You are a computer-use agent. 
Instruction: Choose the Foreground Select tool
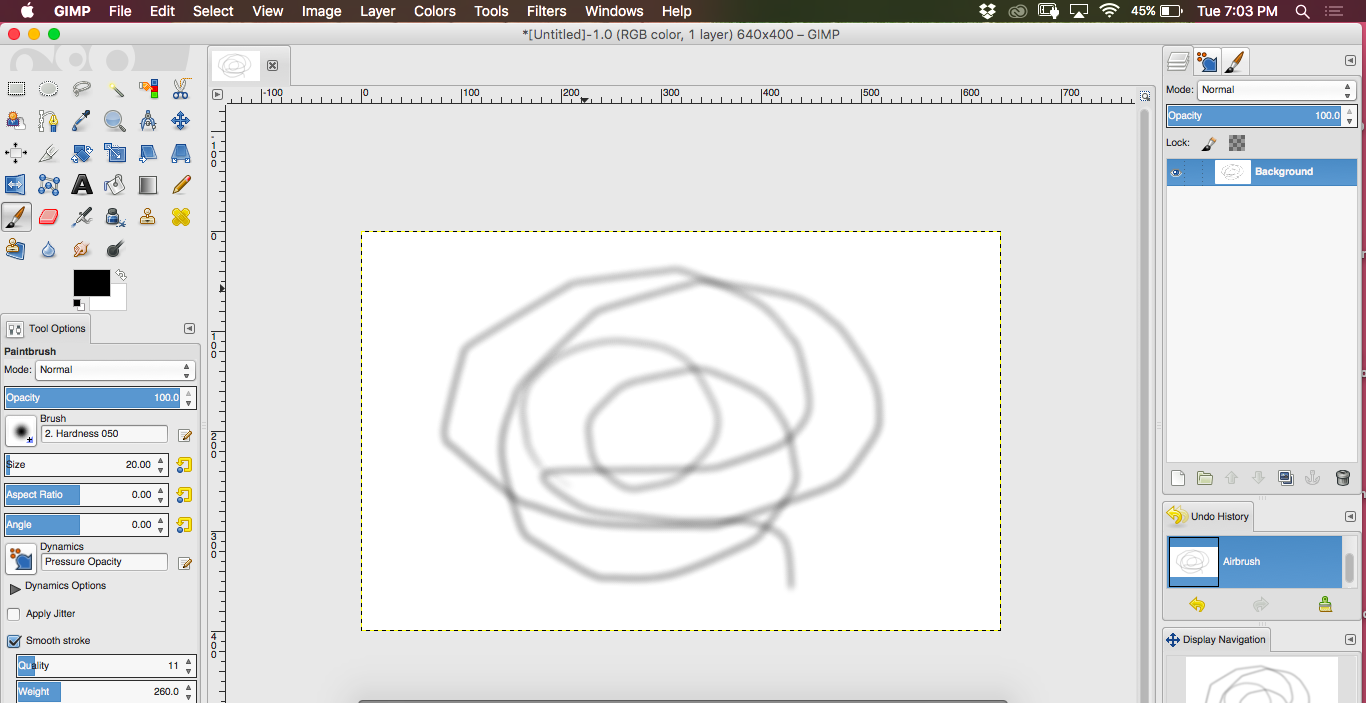pyautogui.click(x=16, y=121)
